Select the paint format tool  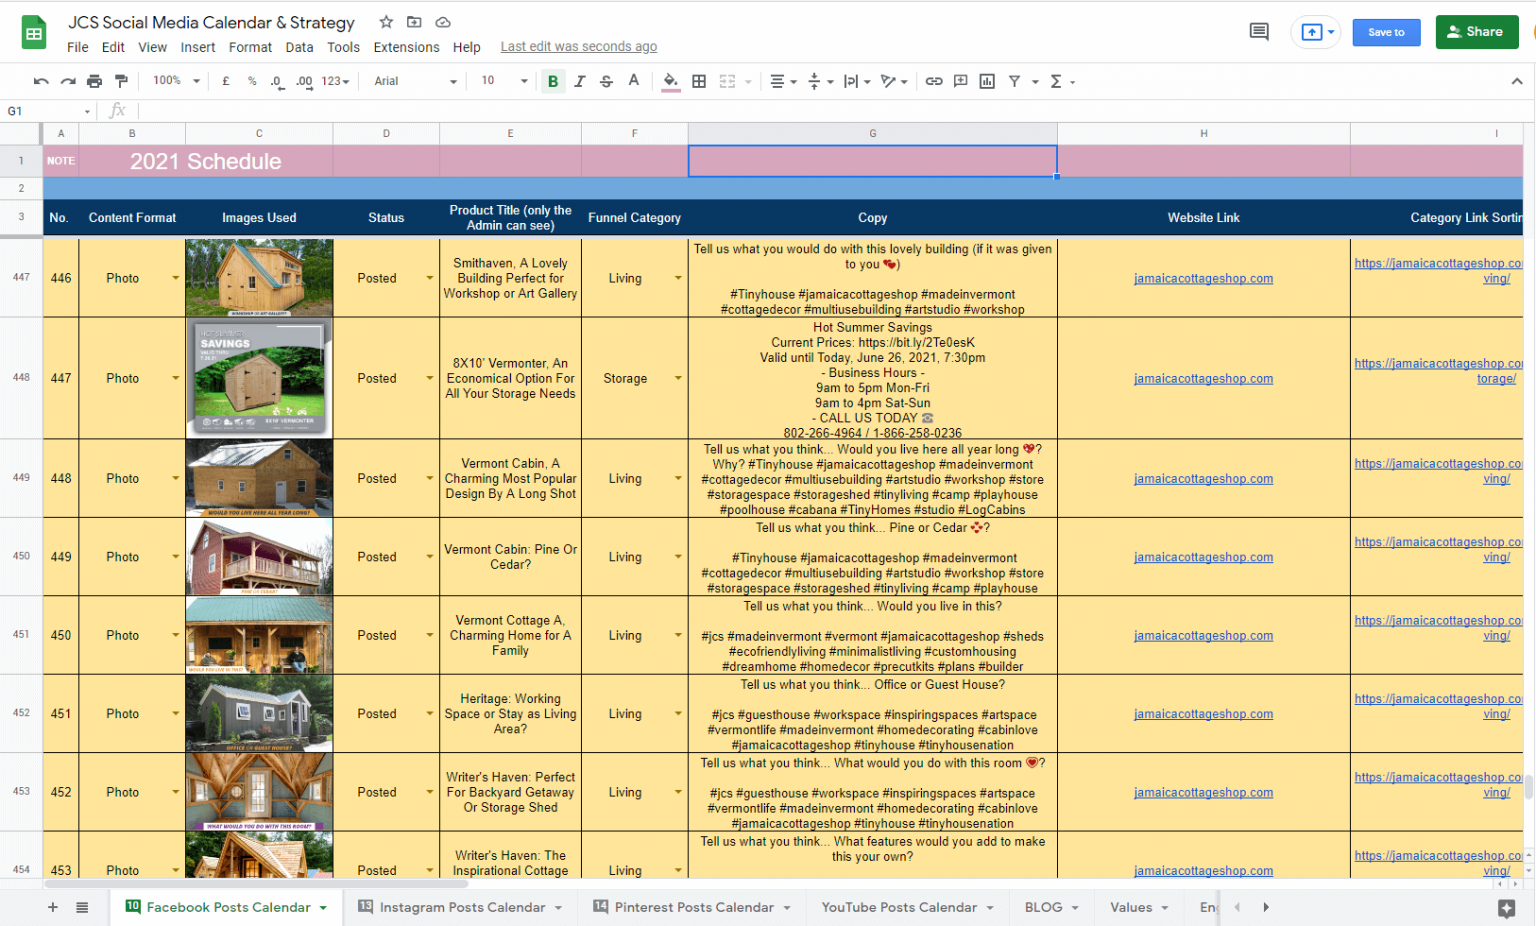[121, 81]
